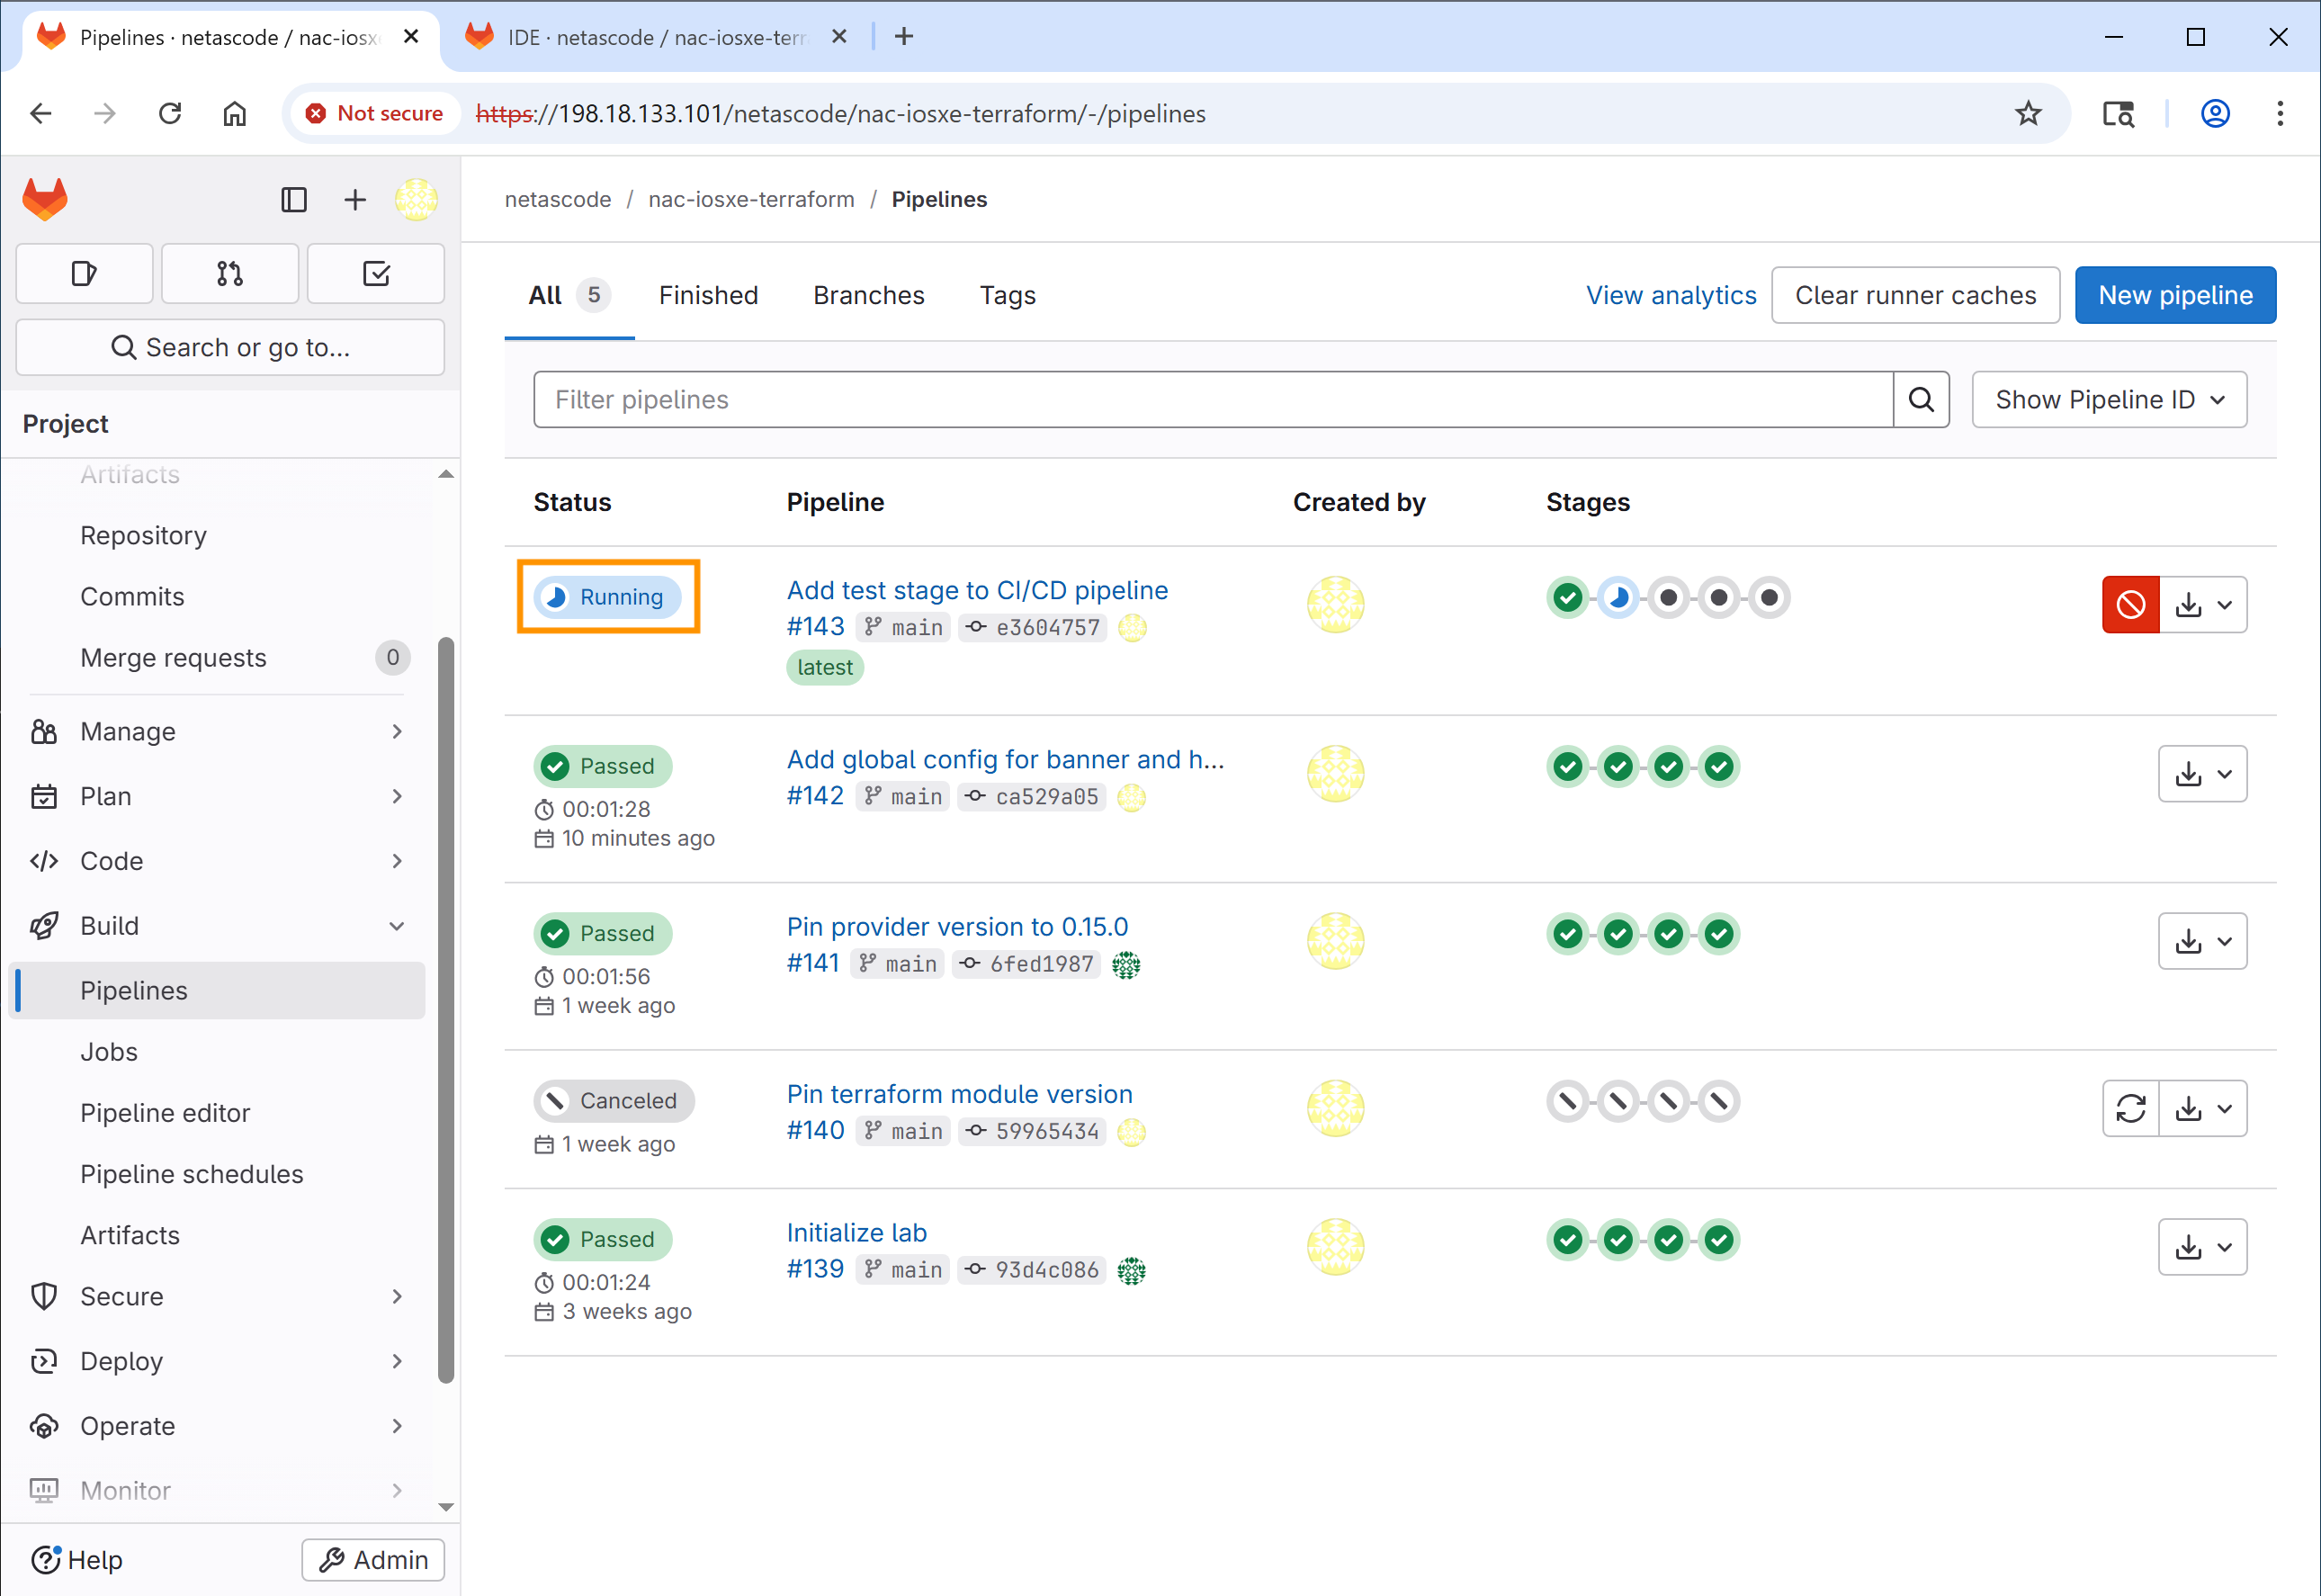The image size is (2321, 1596).
Task: Open the Pipeline editor sidebar item
Action: tap(165, 1113)
